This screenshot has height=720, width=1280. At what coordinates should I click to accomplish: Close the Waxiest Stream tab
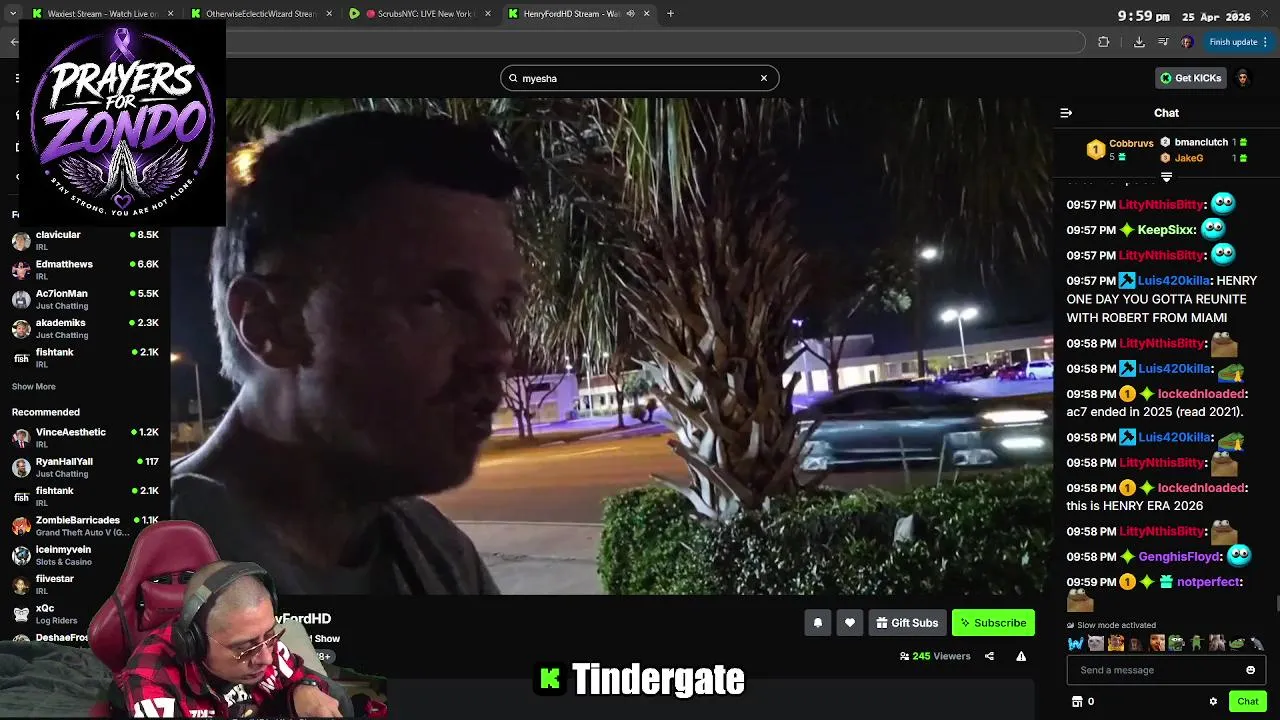click(x=171, y=14)
